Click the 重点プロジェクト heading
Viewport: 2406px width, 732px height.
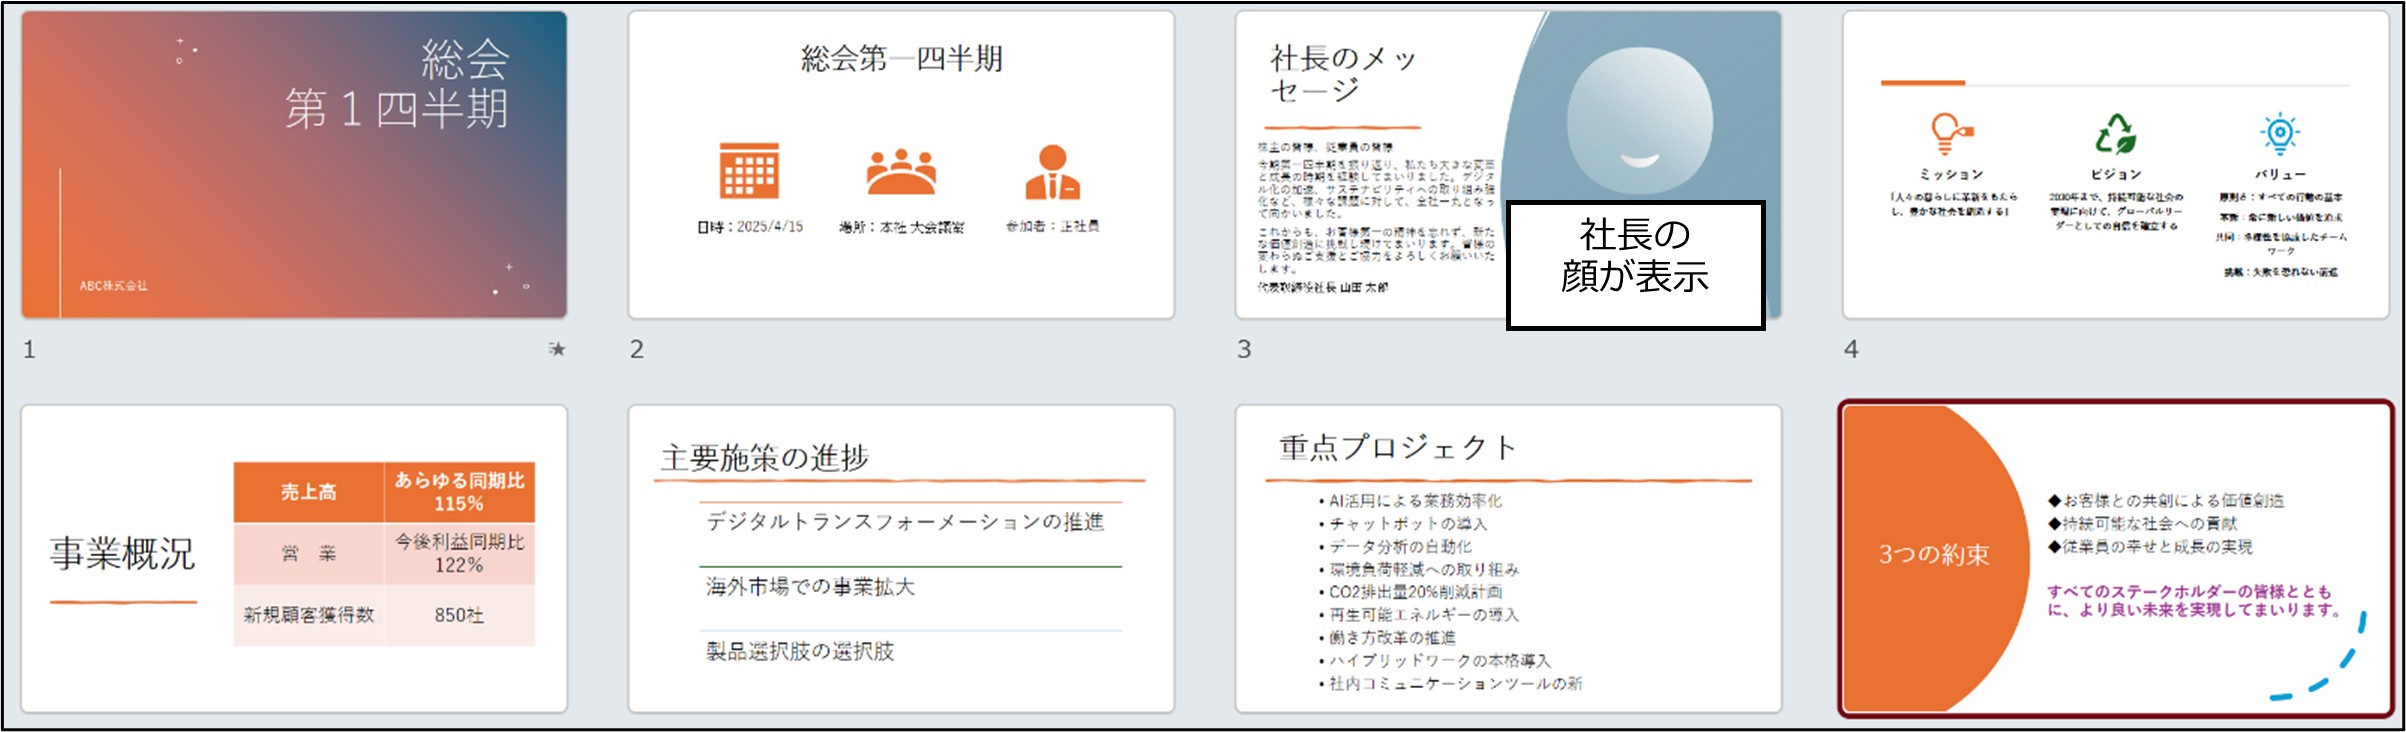click(x=1397, y=447)
